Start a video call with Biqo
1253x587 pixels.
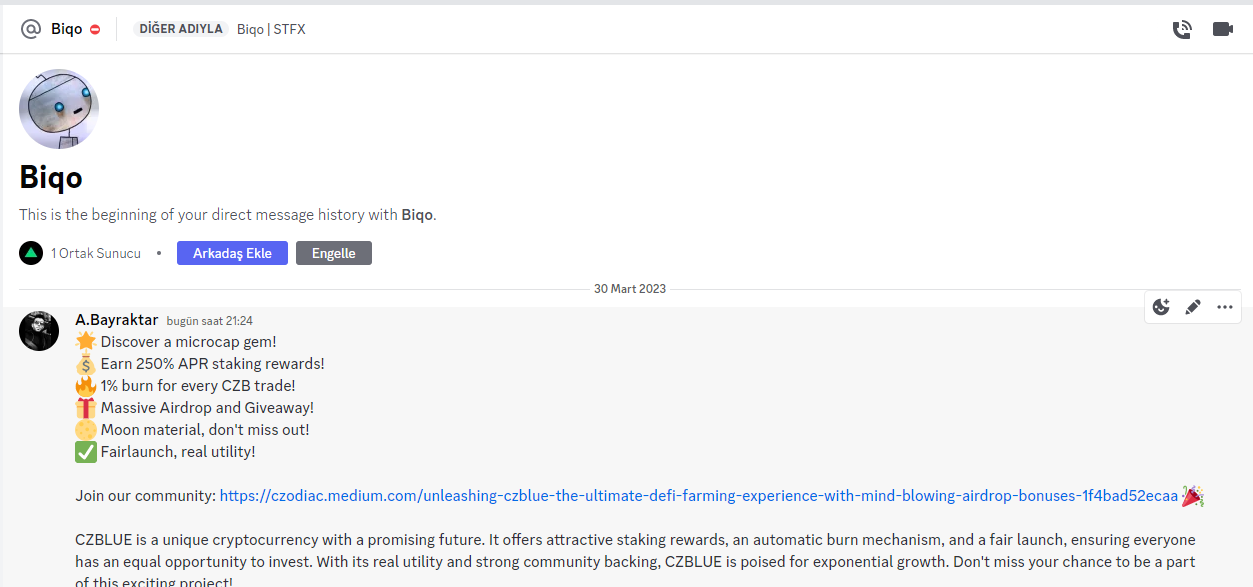click(1222, 29)
